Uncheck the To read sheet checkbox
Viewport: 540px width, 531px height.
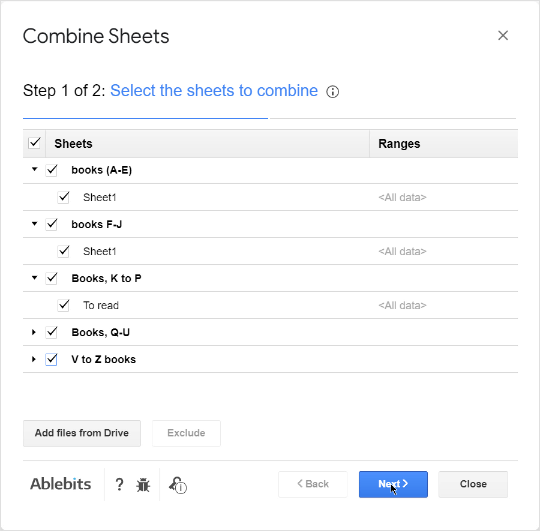(63, 305)
